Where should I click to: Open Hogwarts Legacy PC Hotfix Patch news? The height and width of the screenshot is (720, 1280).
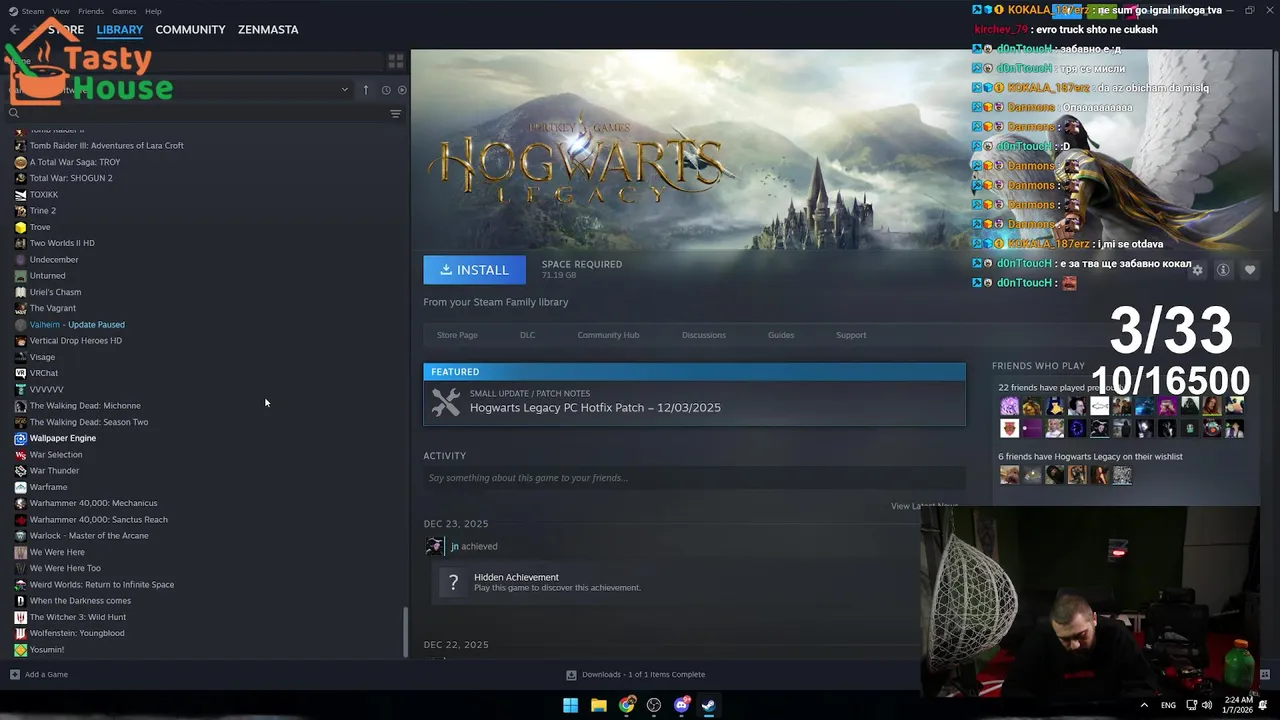[x=595, y=408]
